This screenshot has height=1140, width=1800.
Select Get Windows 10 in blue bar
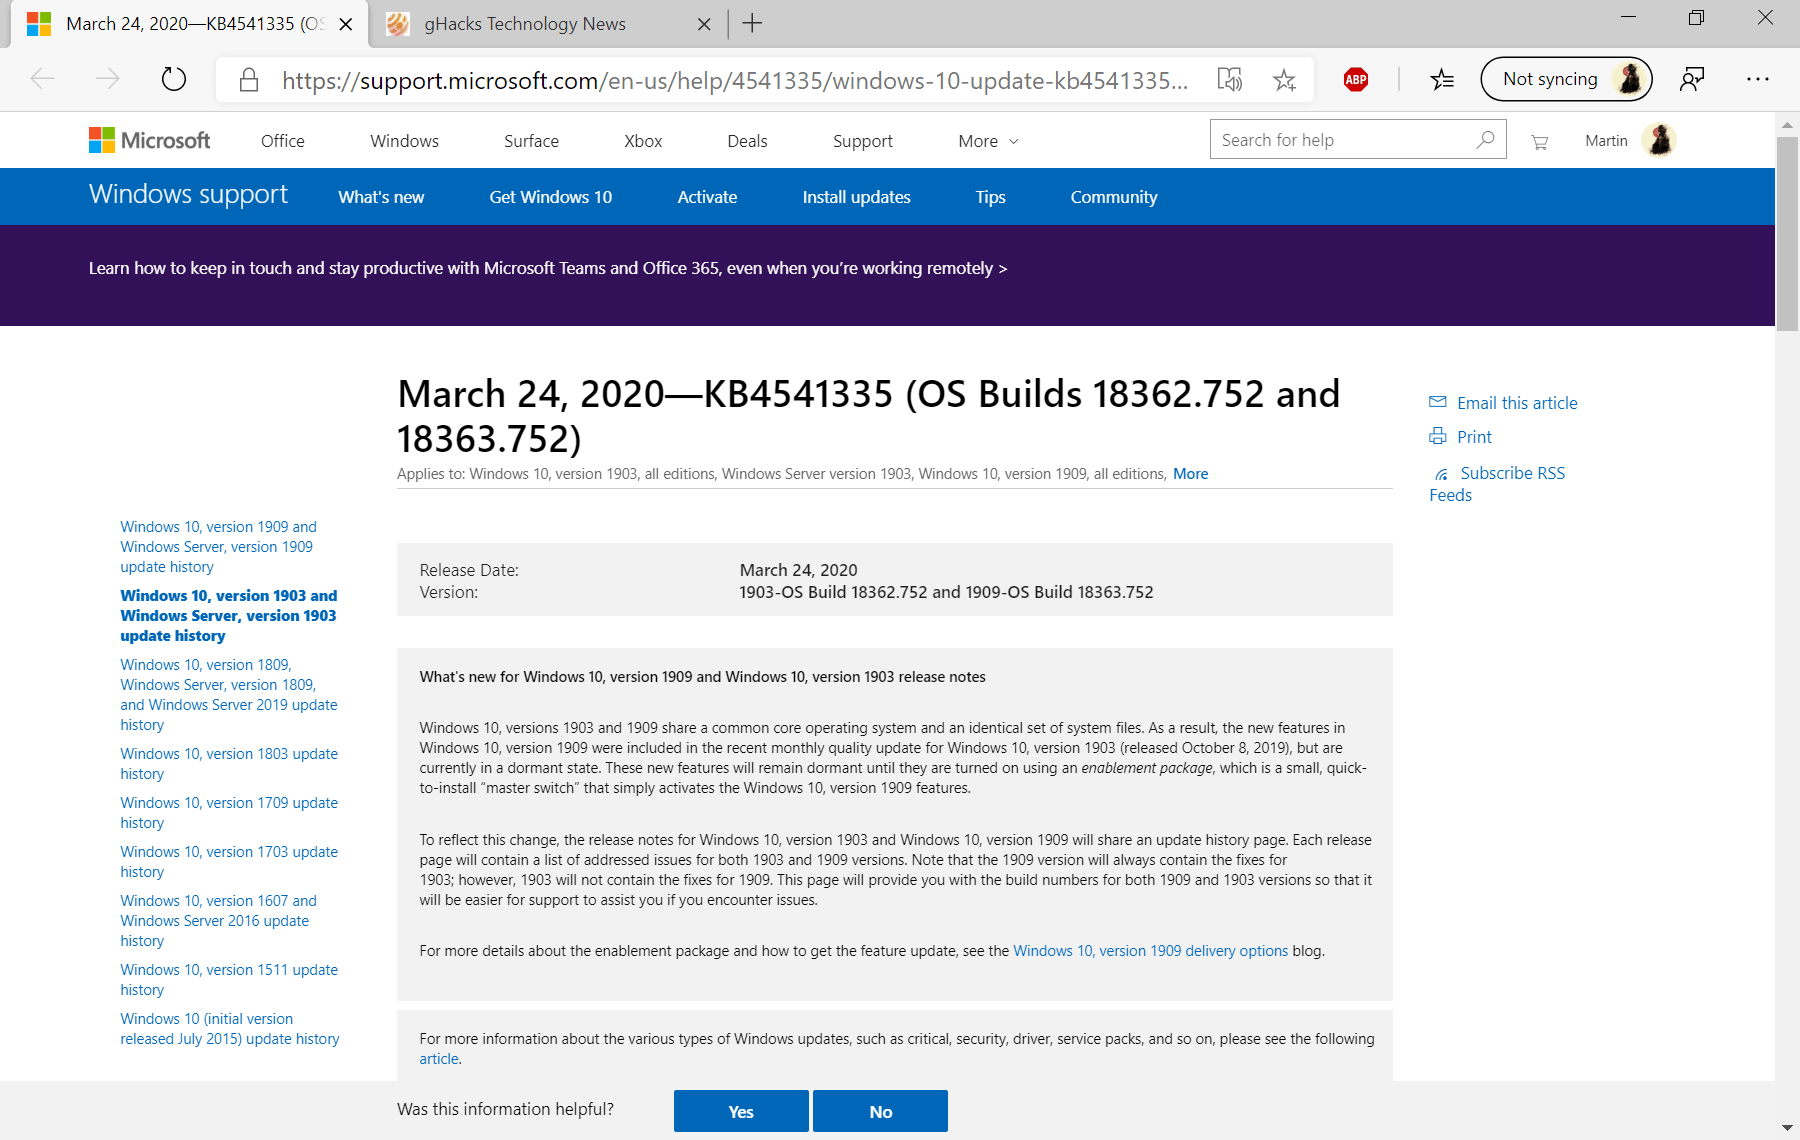point(550,197)
